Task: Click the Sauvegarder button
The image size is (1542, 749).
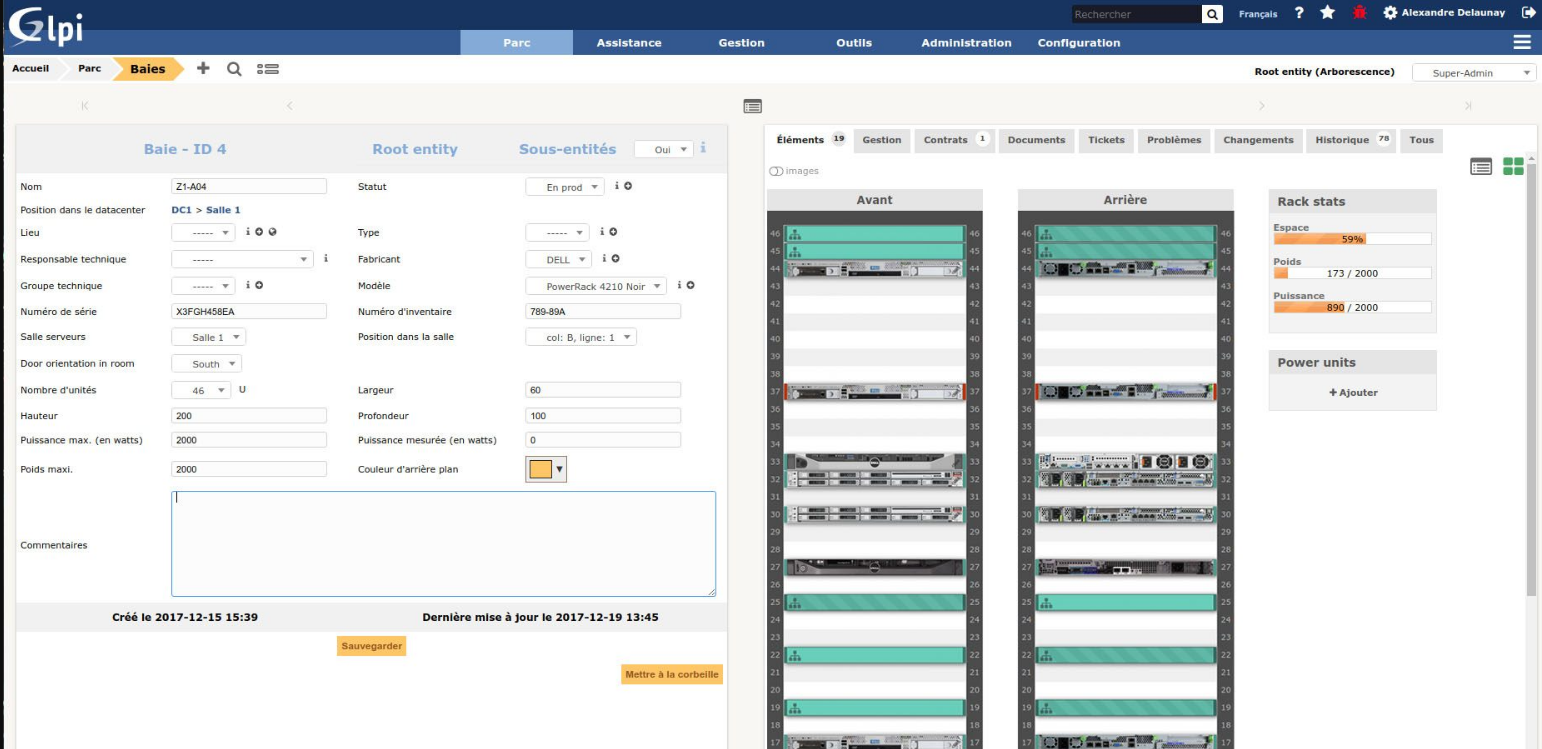Action: 372,647
